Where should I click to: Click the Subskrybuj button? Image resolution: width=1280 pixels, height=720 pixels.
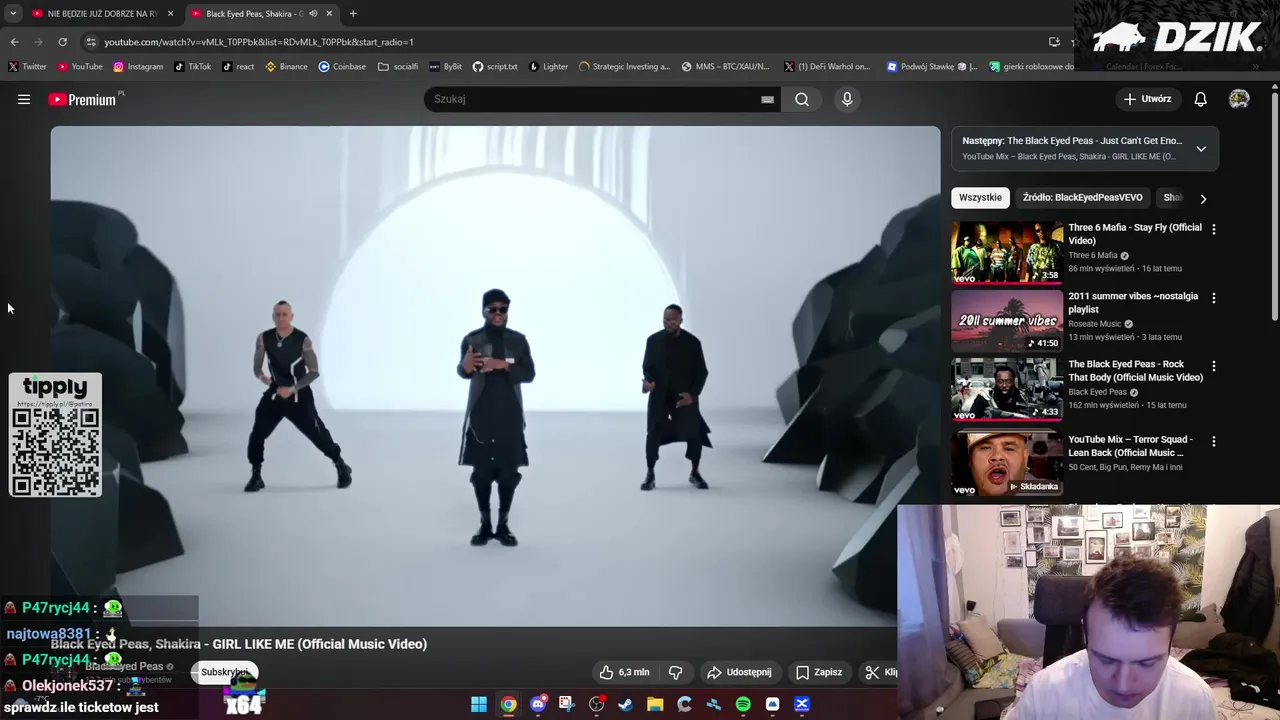click(x=224, y=672)
